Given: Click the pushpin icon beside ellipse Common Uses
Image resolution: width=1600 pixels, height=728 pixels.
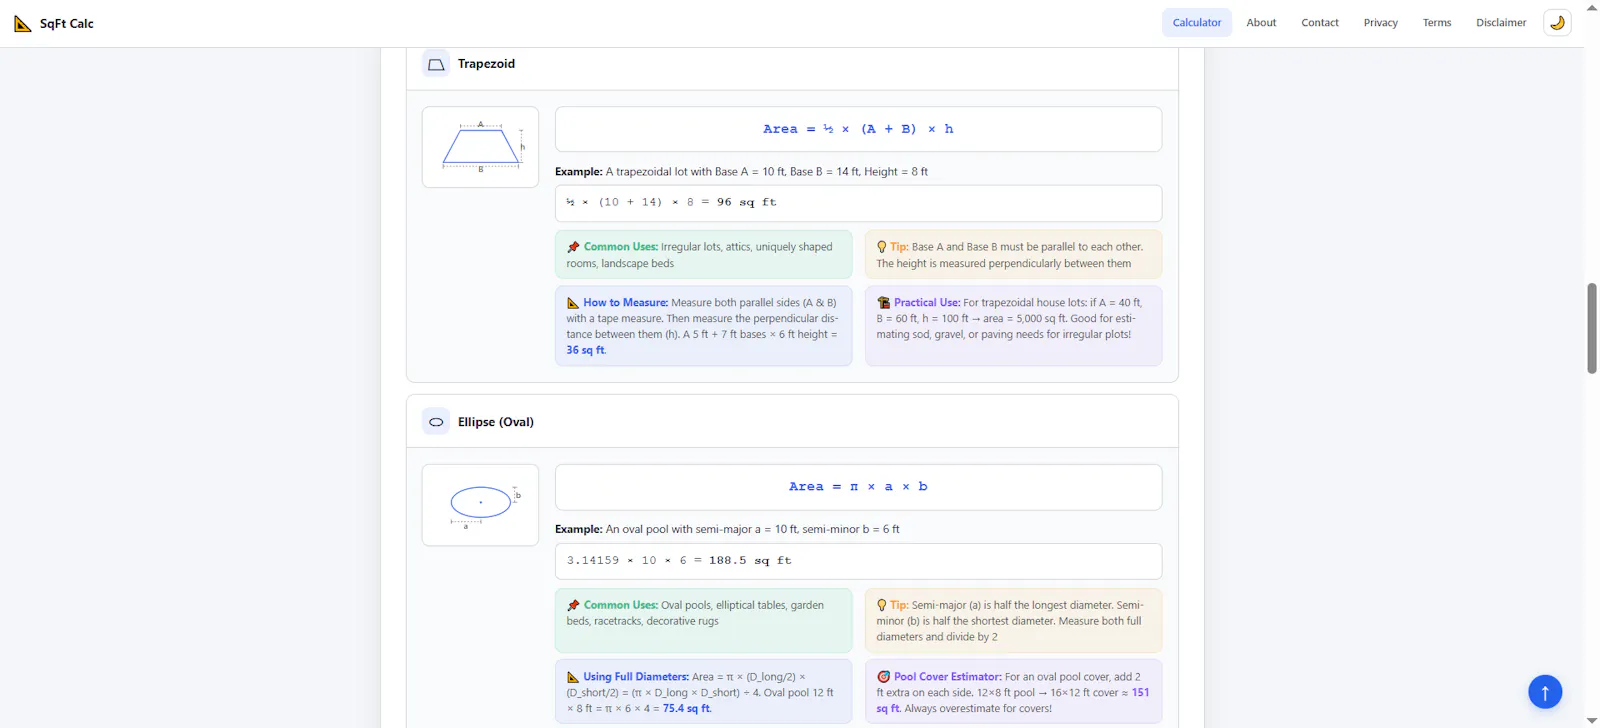Looking at the screenshot, I should [573, 605].
